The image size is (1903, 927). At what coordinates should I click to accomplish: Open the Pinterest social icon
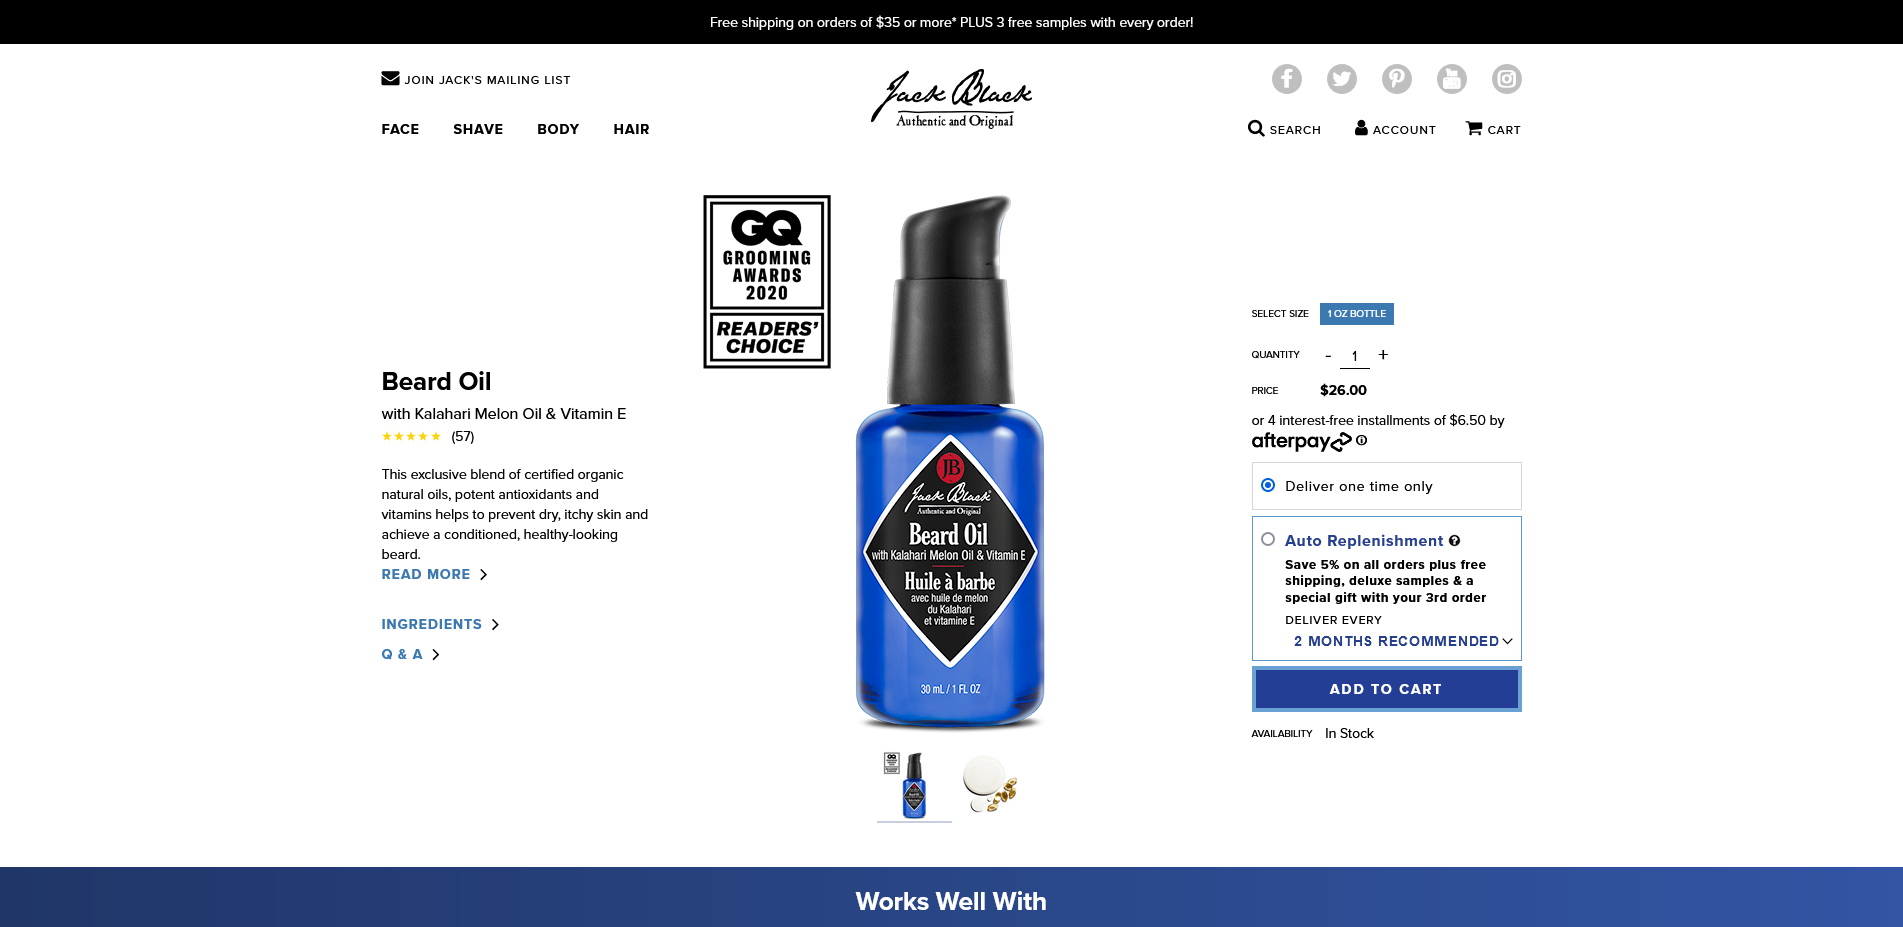1396,79
